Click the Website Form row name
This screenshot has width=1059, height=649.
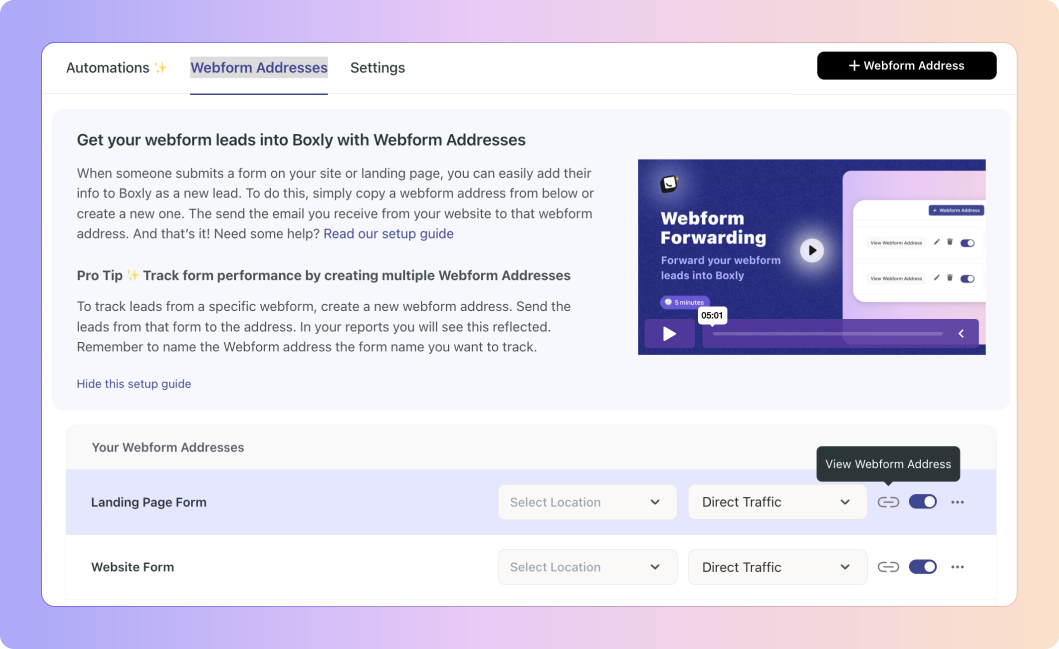point(132,567)
